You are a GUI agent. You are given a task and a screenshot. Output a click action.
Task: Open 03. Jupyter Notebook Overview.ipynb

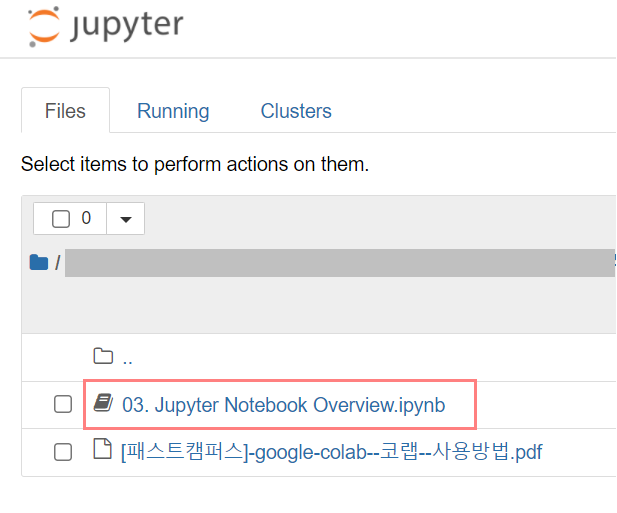(x=284, y=405)
